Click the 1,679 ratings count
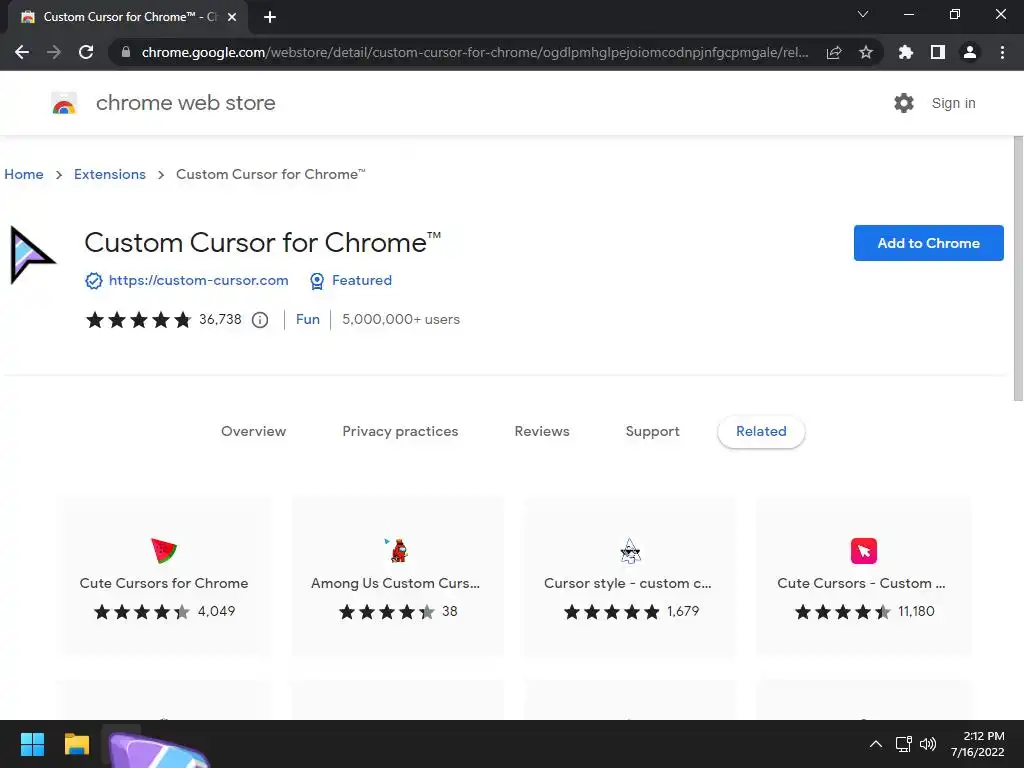This screenshot has height=768, width=1024. pyautogui.click(x=683, y=611)
